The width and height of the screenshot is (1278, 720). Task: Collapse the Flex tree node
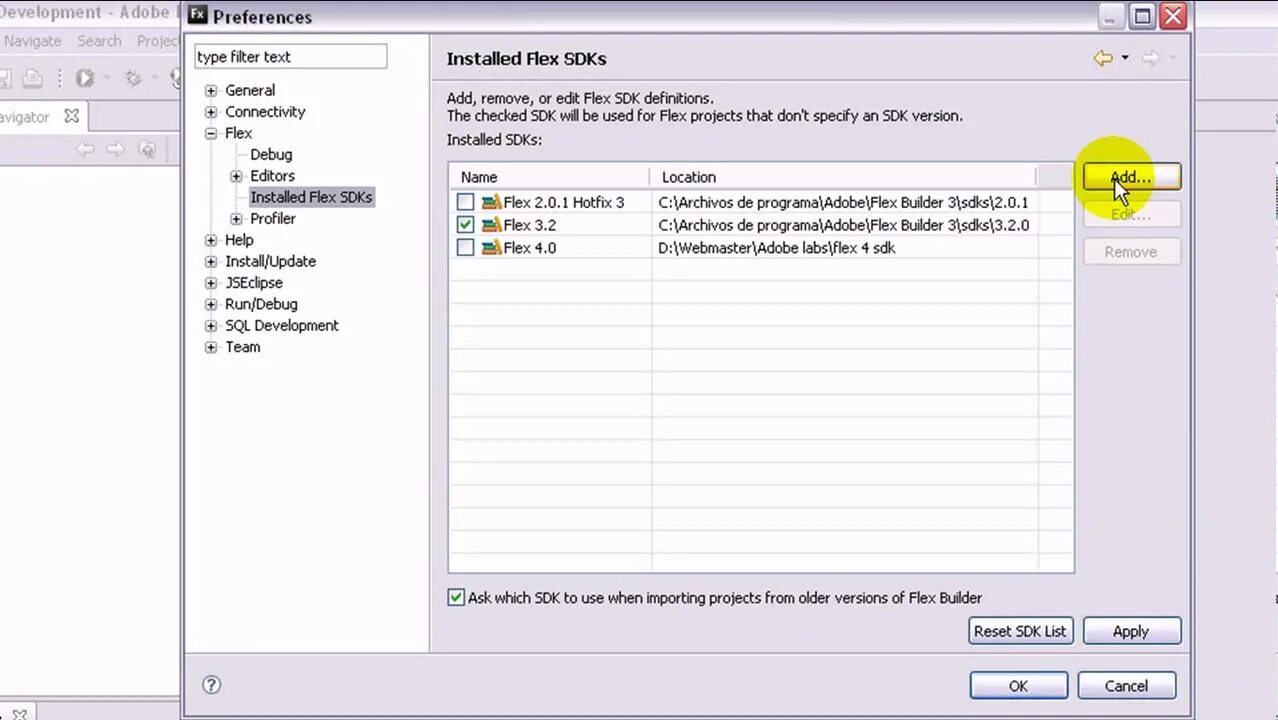[x=211, y=133]
